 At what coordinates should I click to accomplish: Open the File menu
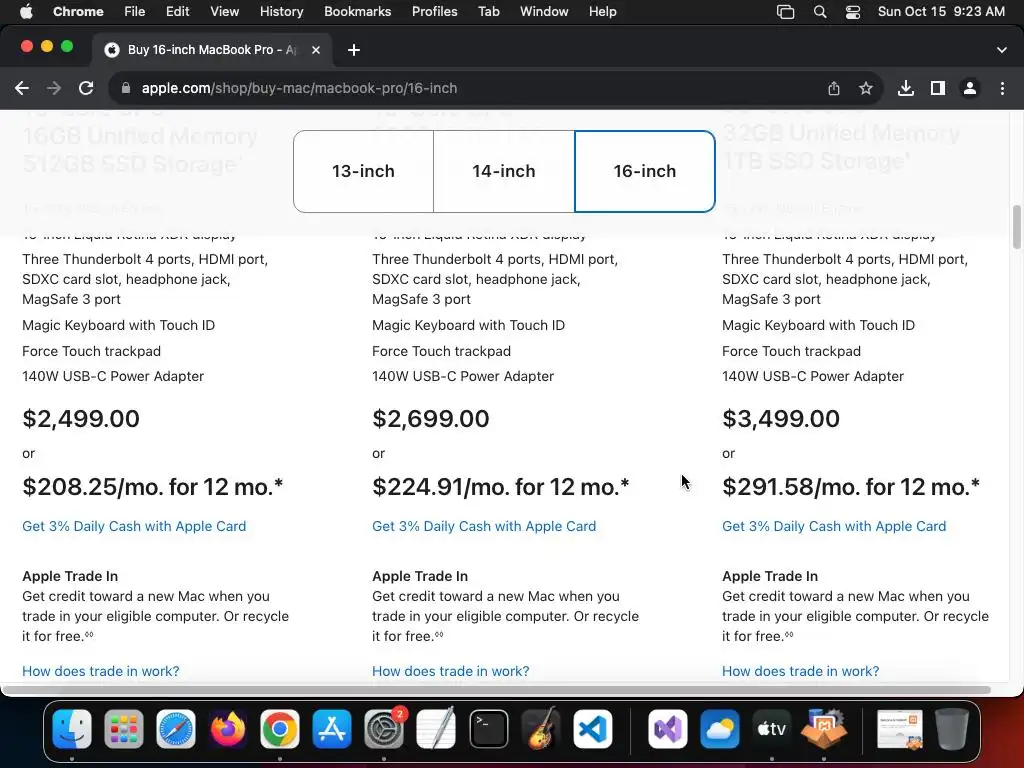click(135, 11)
